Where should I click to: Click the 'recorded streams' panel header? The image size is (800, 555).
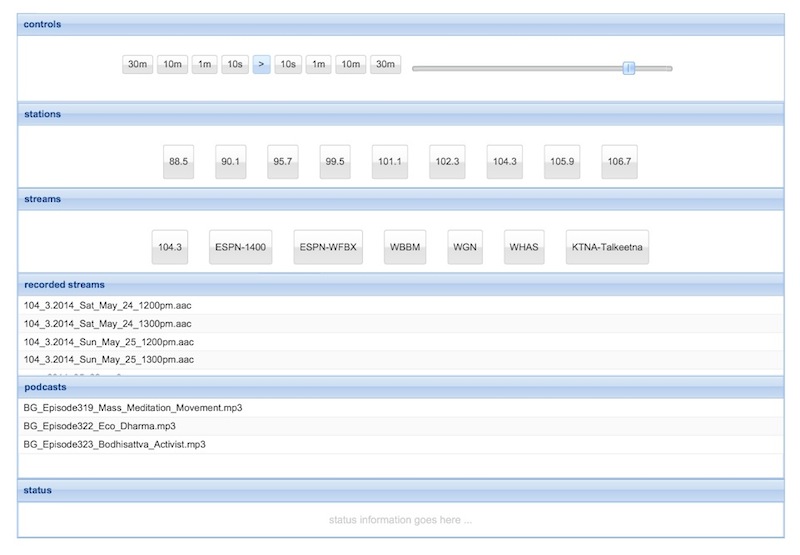pos(401,285)
